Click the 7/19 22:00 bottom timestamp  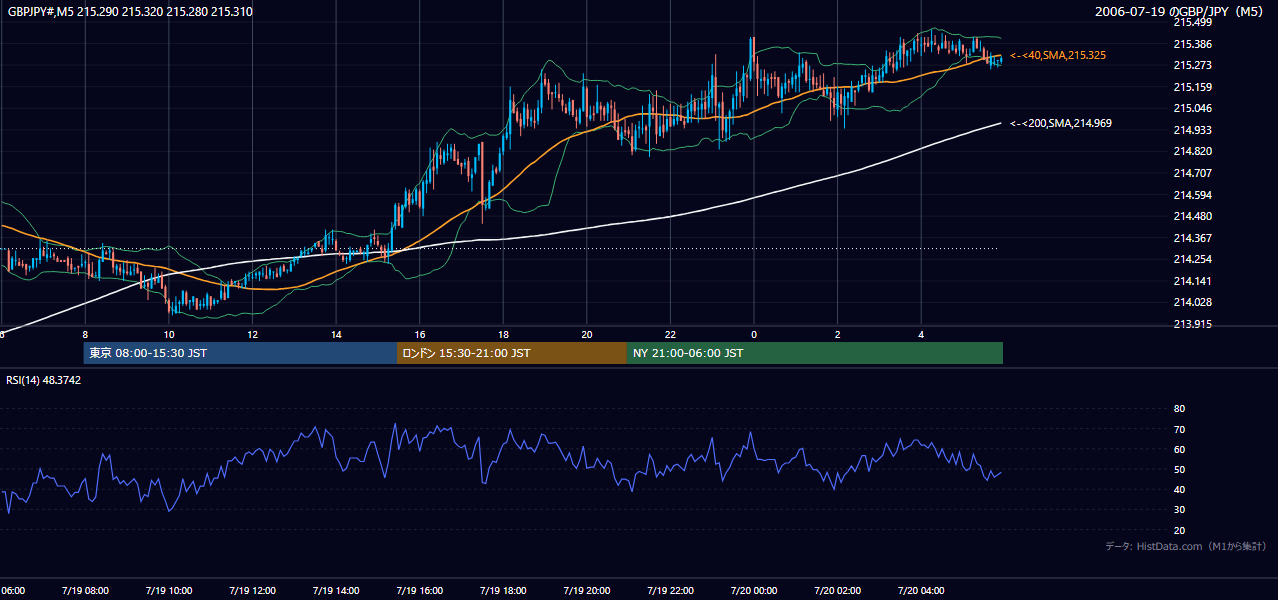(x=670, y=590)
